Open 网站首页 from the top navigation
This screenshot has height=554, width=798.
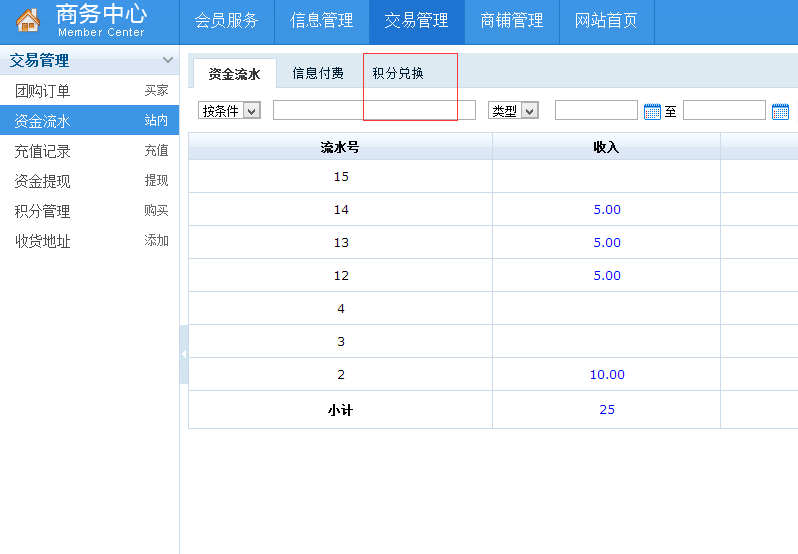(x=606, y=21)
